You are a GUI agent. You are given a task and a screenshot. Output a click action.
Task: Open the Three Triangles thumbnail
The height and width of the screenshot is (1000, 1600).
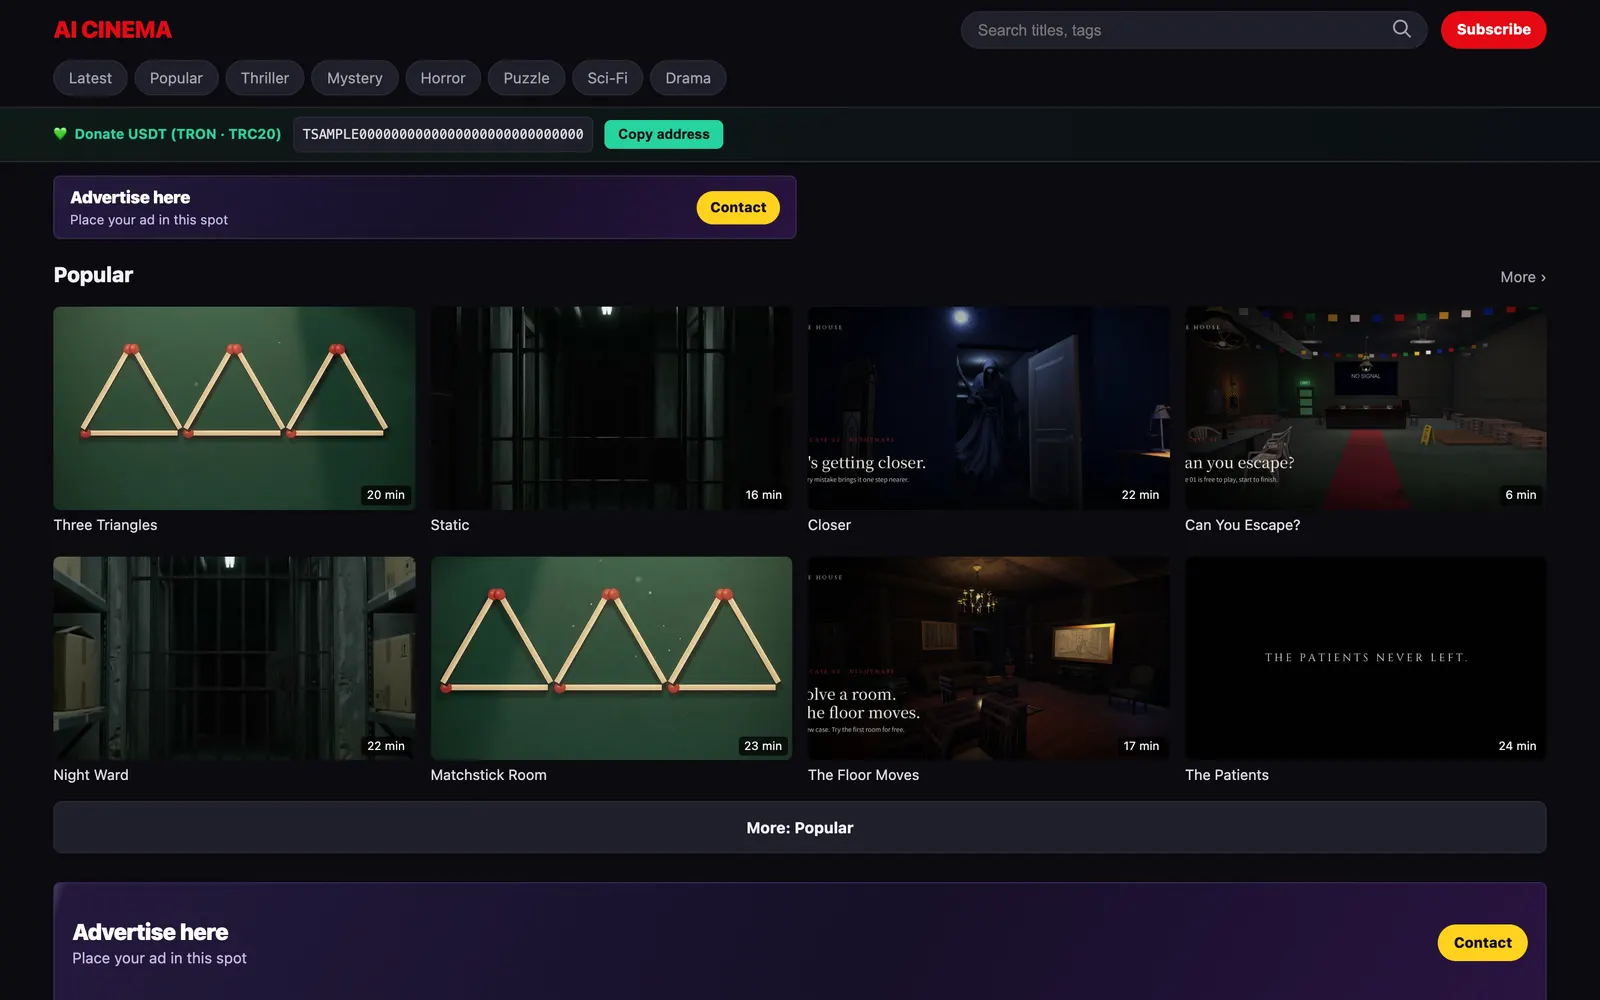(234, 408)
